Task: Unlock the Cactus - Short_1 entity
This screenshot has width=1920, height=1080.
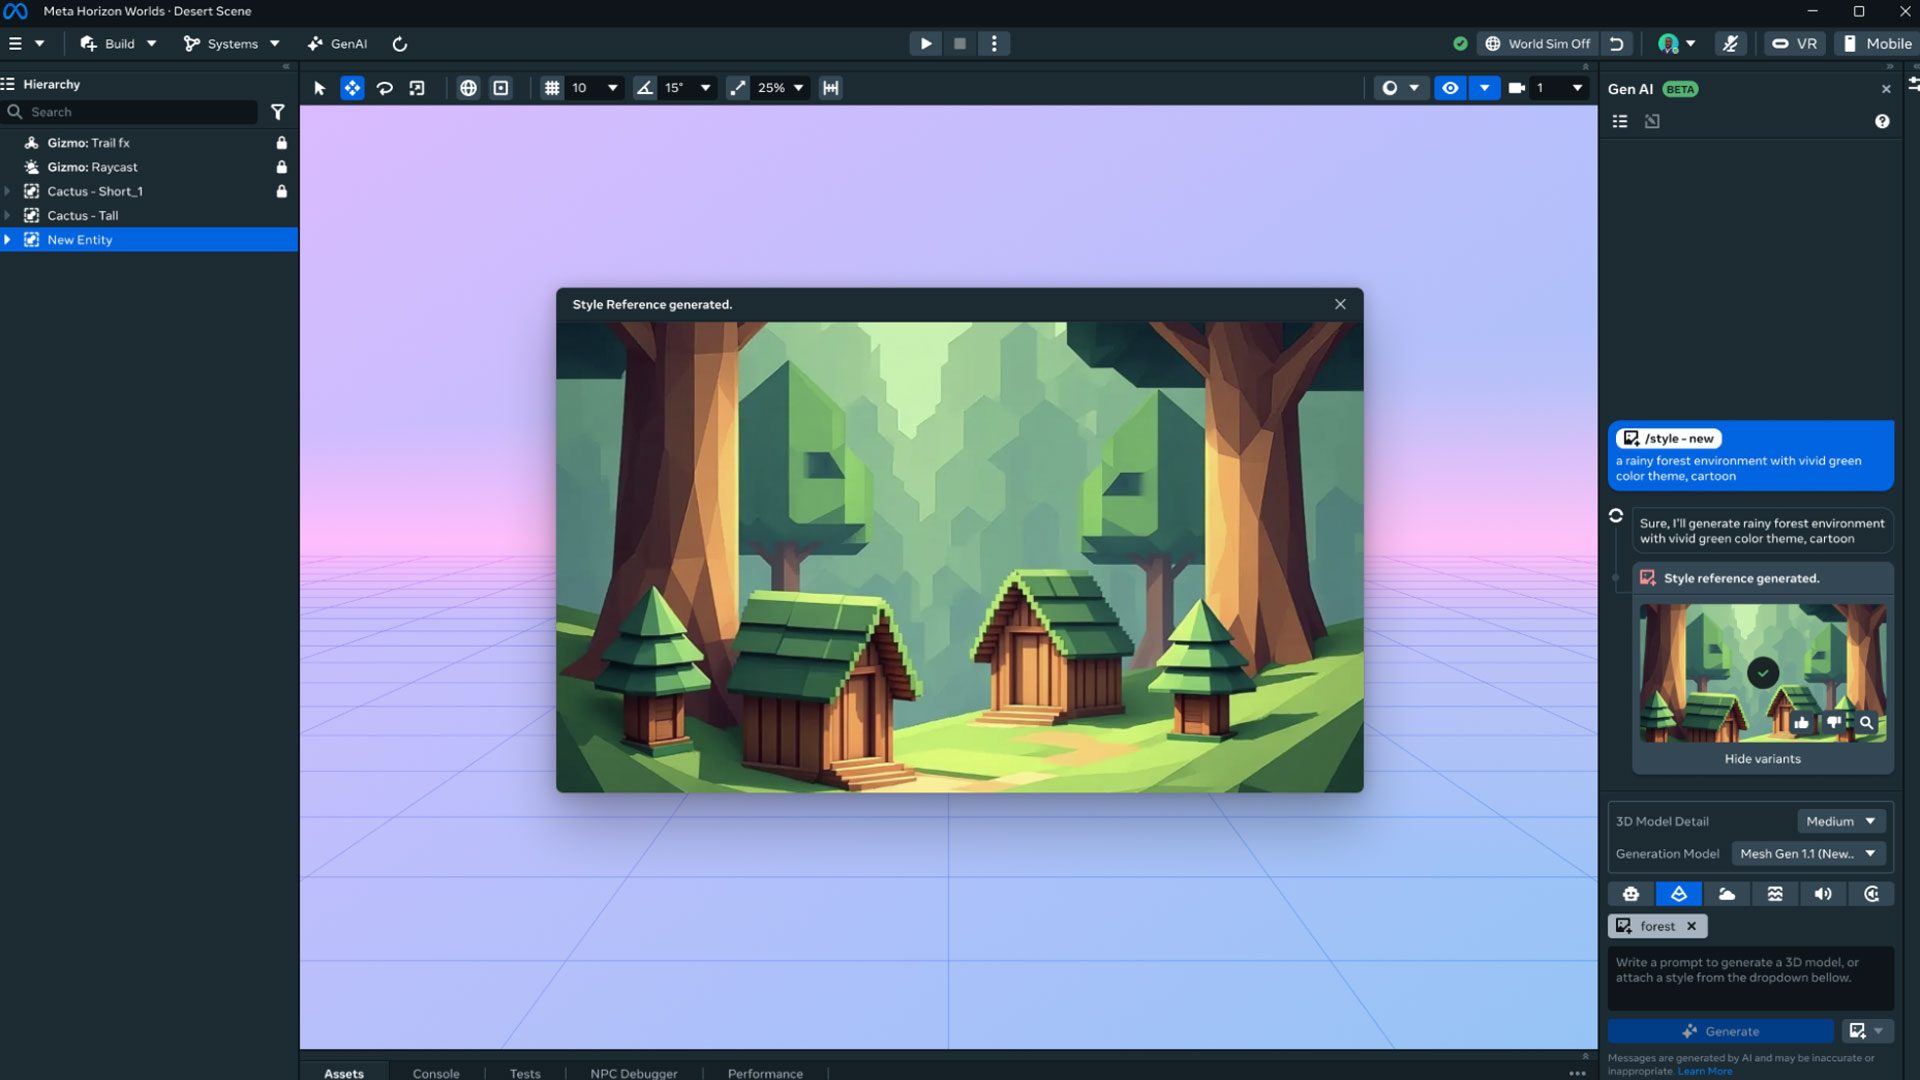Action: (x=282, y=191)
